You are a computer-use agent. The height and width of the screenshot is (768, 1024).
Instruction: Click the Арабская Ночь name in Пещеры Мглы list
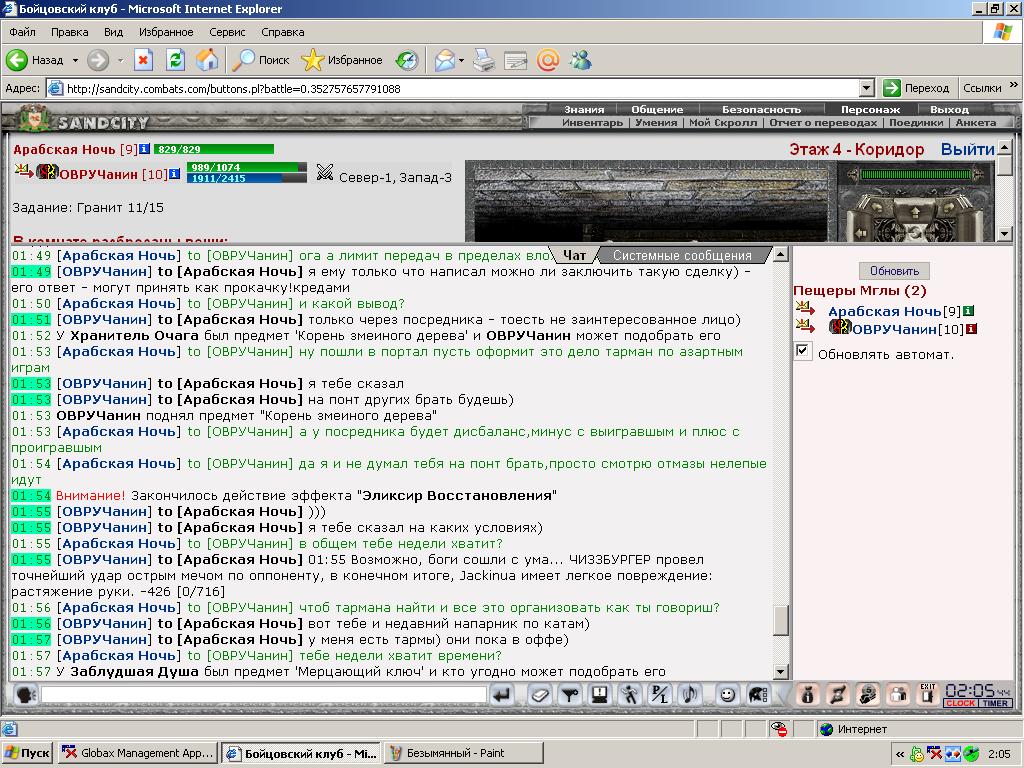(884, 312)
